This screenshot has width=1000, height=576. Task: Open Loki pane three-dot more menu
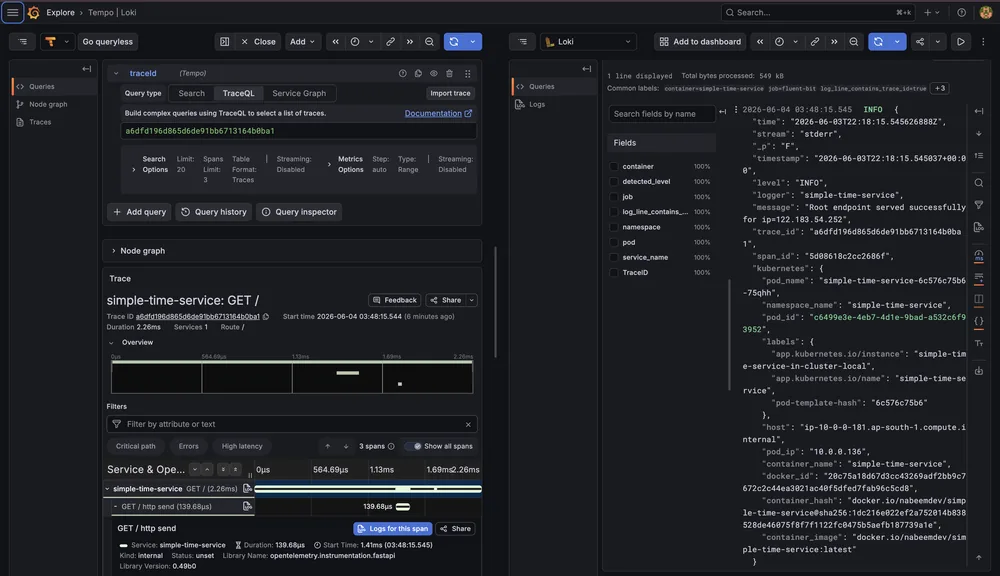[983, 41]
